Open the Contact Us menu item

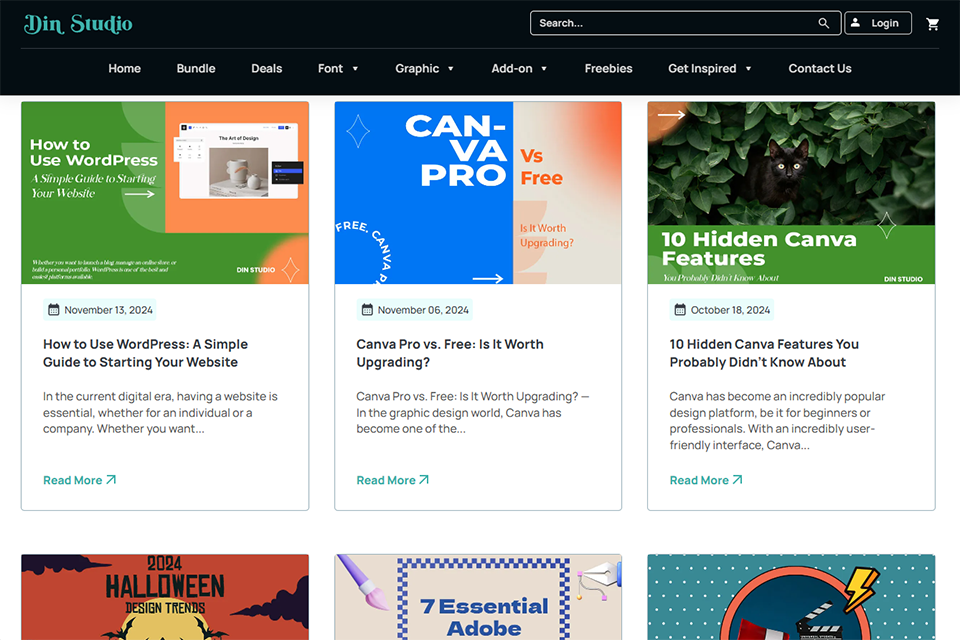[820, 69]
